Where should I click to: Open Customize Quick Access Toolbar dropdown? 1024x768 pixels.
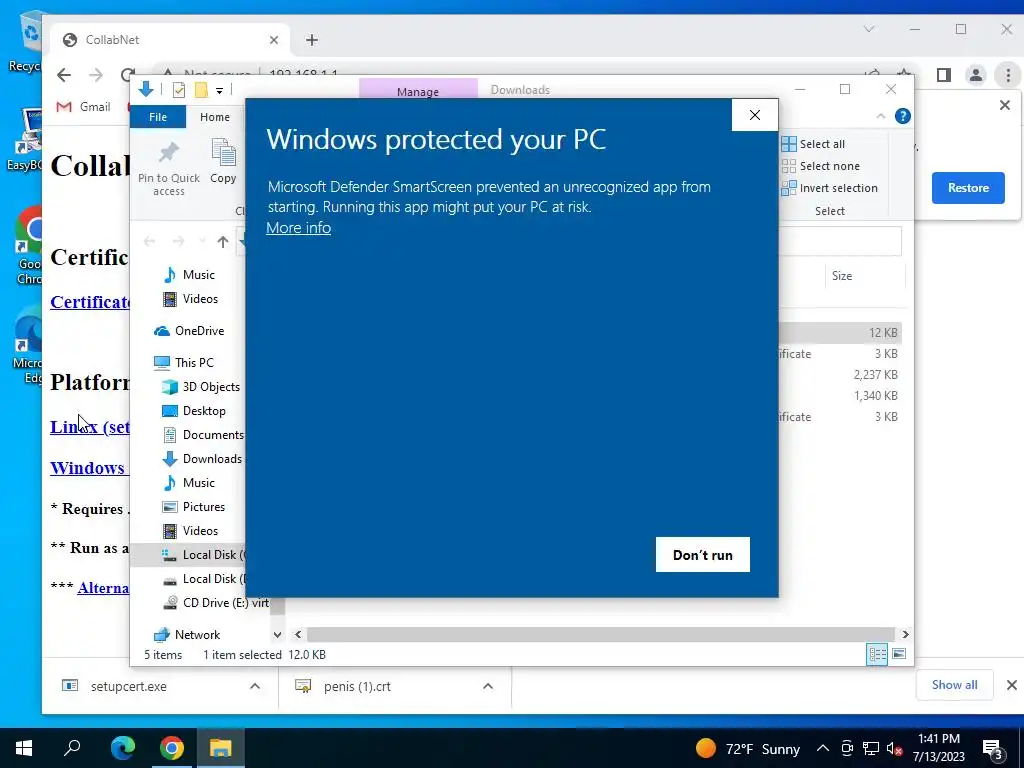[219, 91]
